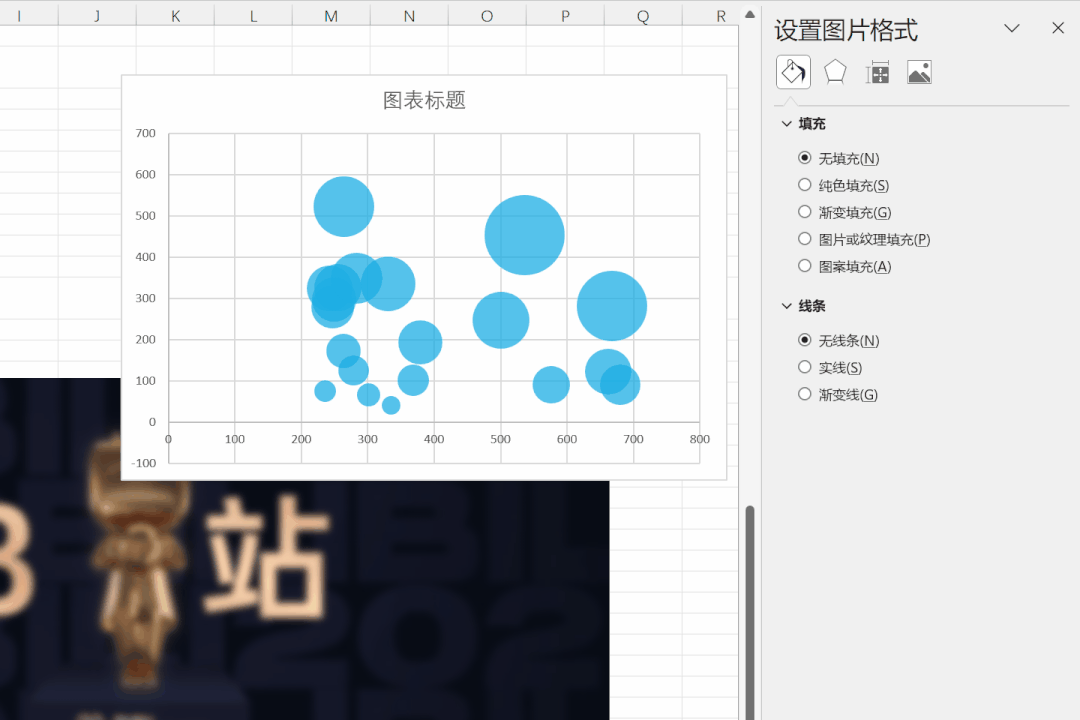Close the 设置图片格式 pane
Screen dimensions: 1080x720
click(1058, 28)
